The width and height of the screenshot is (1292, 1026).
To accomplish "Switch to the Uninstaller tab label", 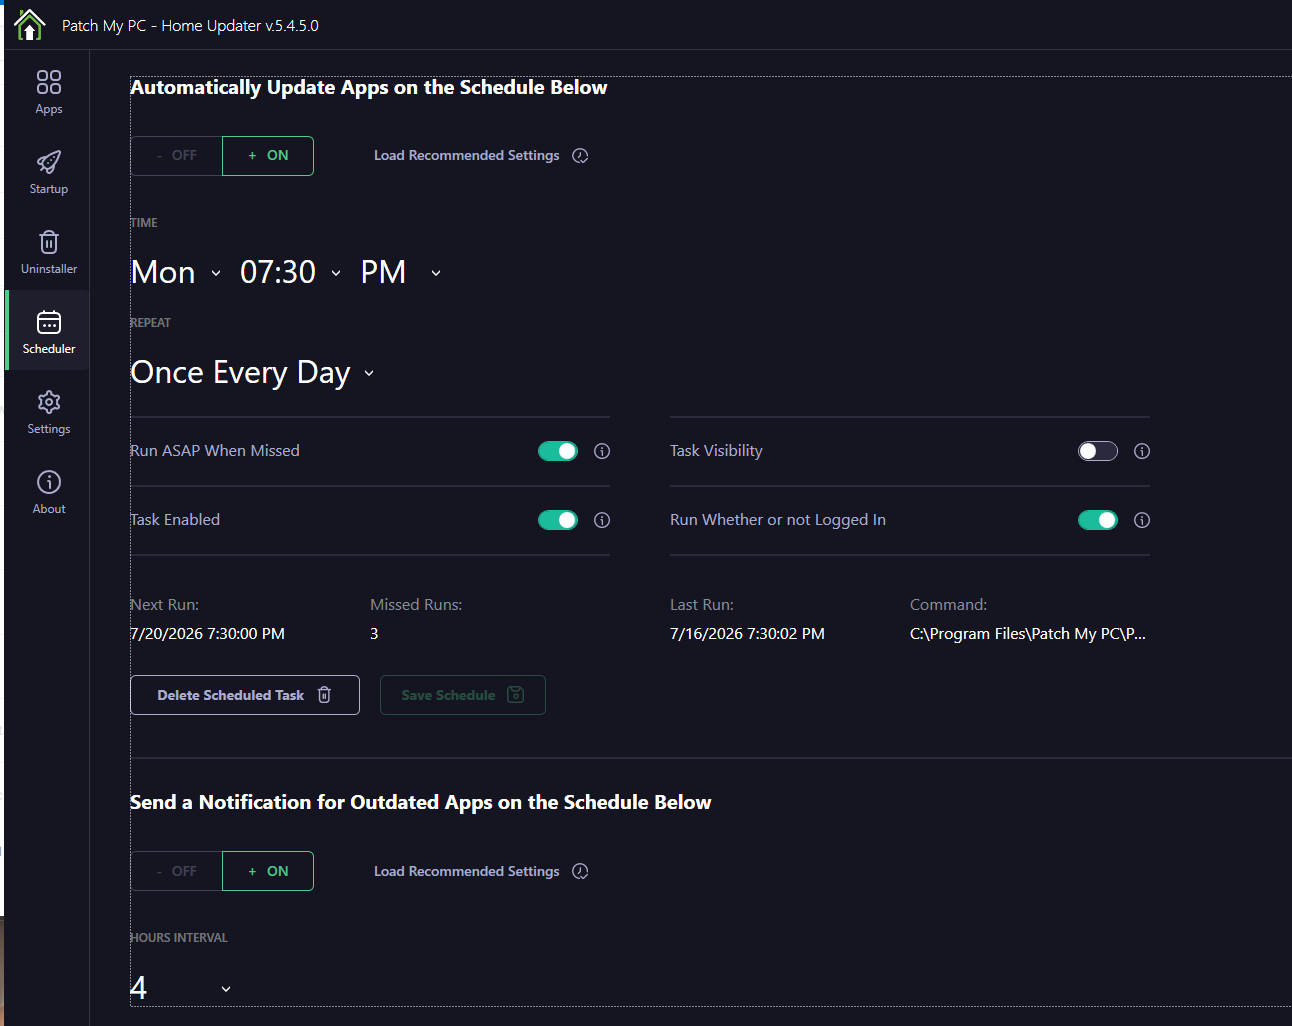I will point(49,269).
